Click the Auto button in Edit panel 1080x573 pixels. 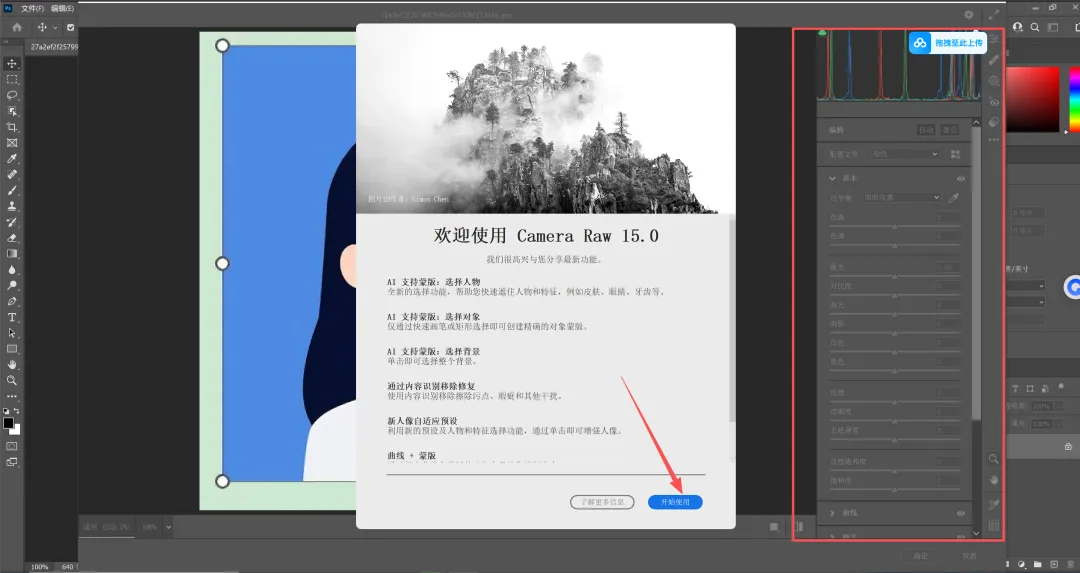click(x=926, y=130)
